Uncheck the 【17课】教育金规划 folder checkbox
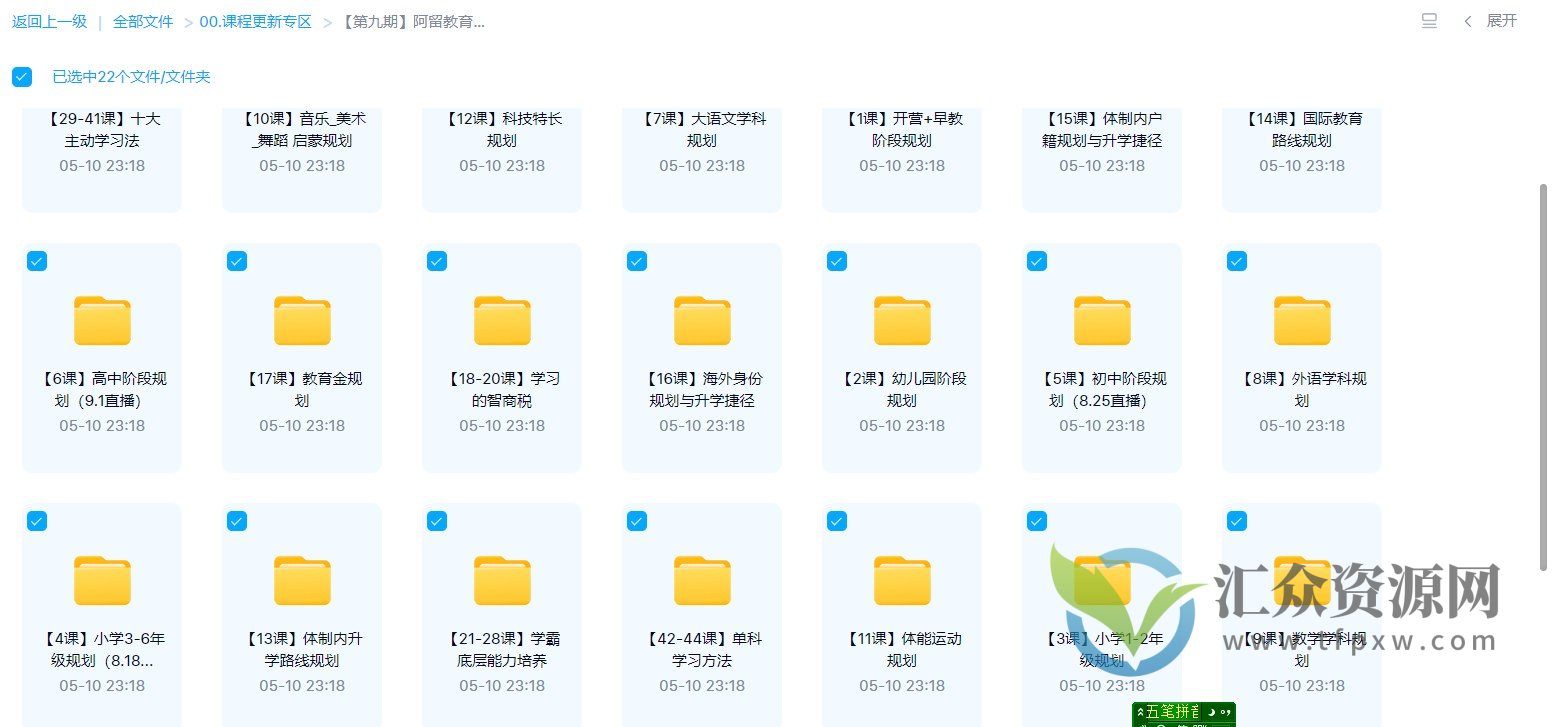This screenshot has width=1552, height=727. click(x=237, y=261)
